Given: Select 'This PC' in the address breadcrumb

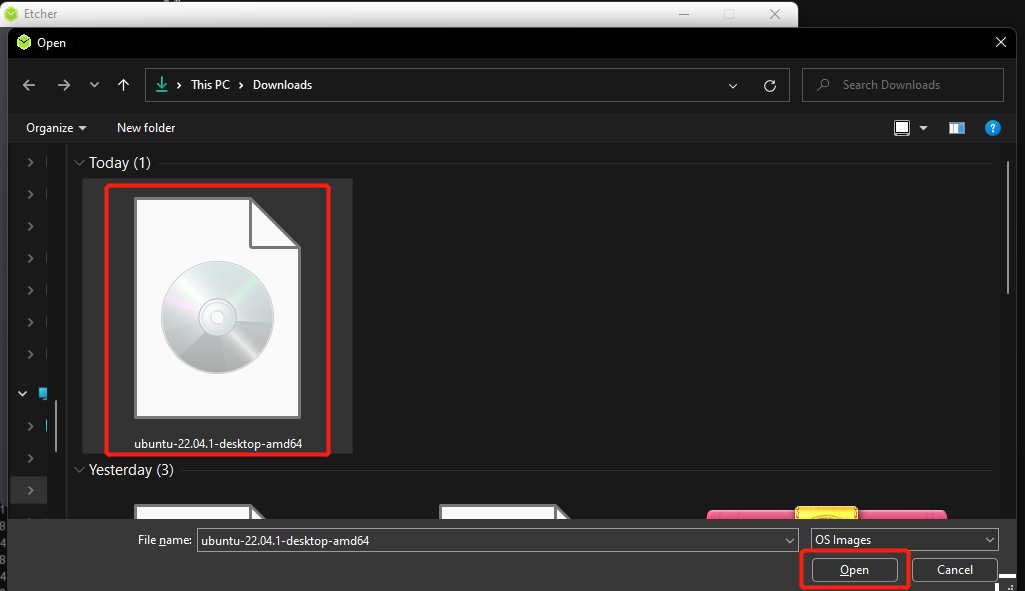Looking at the screenshot, I should click(x=210, y=85).
